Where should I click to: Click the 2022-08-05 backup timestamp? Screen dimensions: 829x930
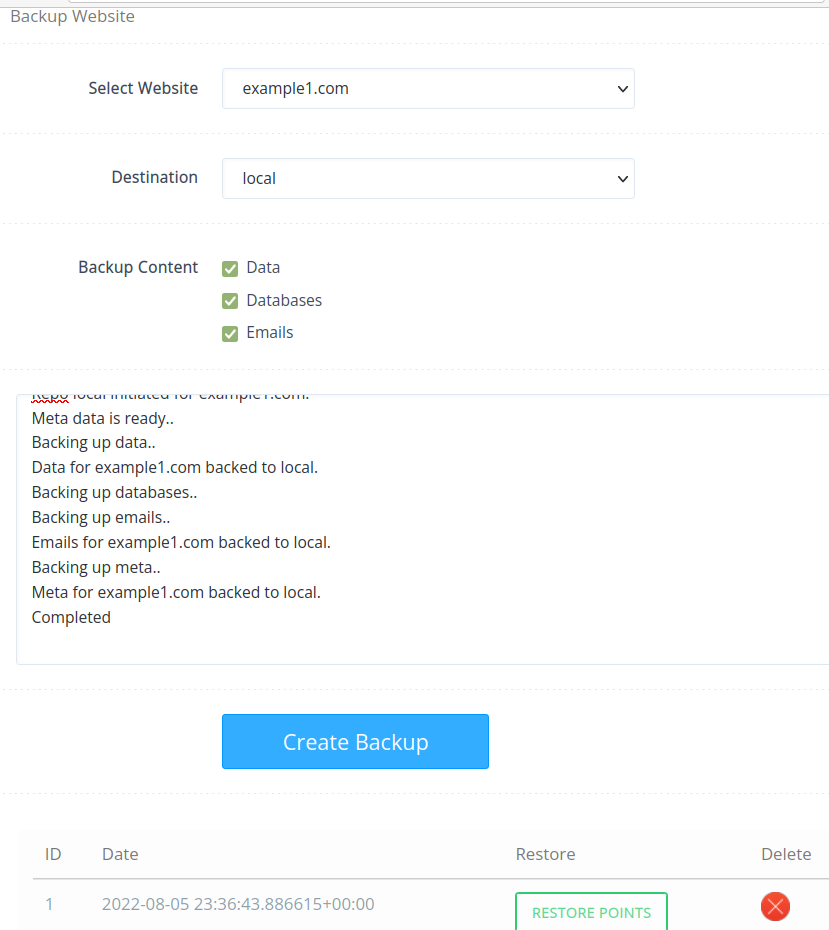click(238, 905)
